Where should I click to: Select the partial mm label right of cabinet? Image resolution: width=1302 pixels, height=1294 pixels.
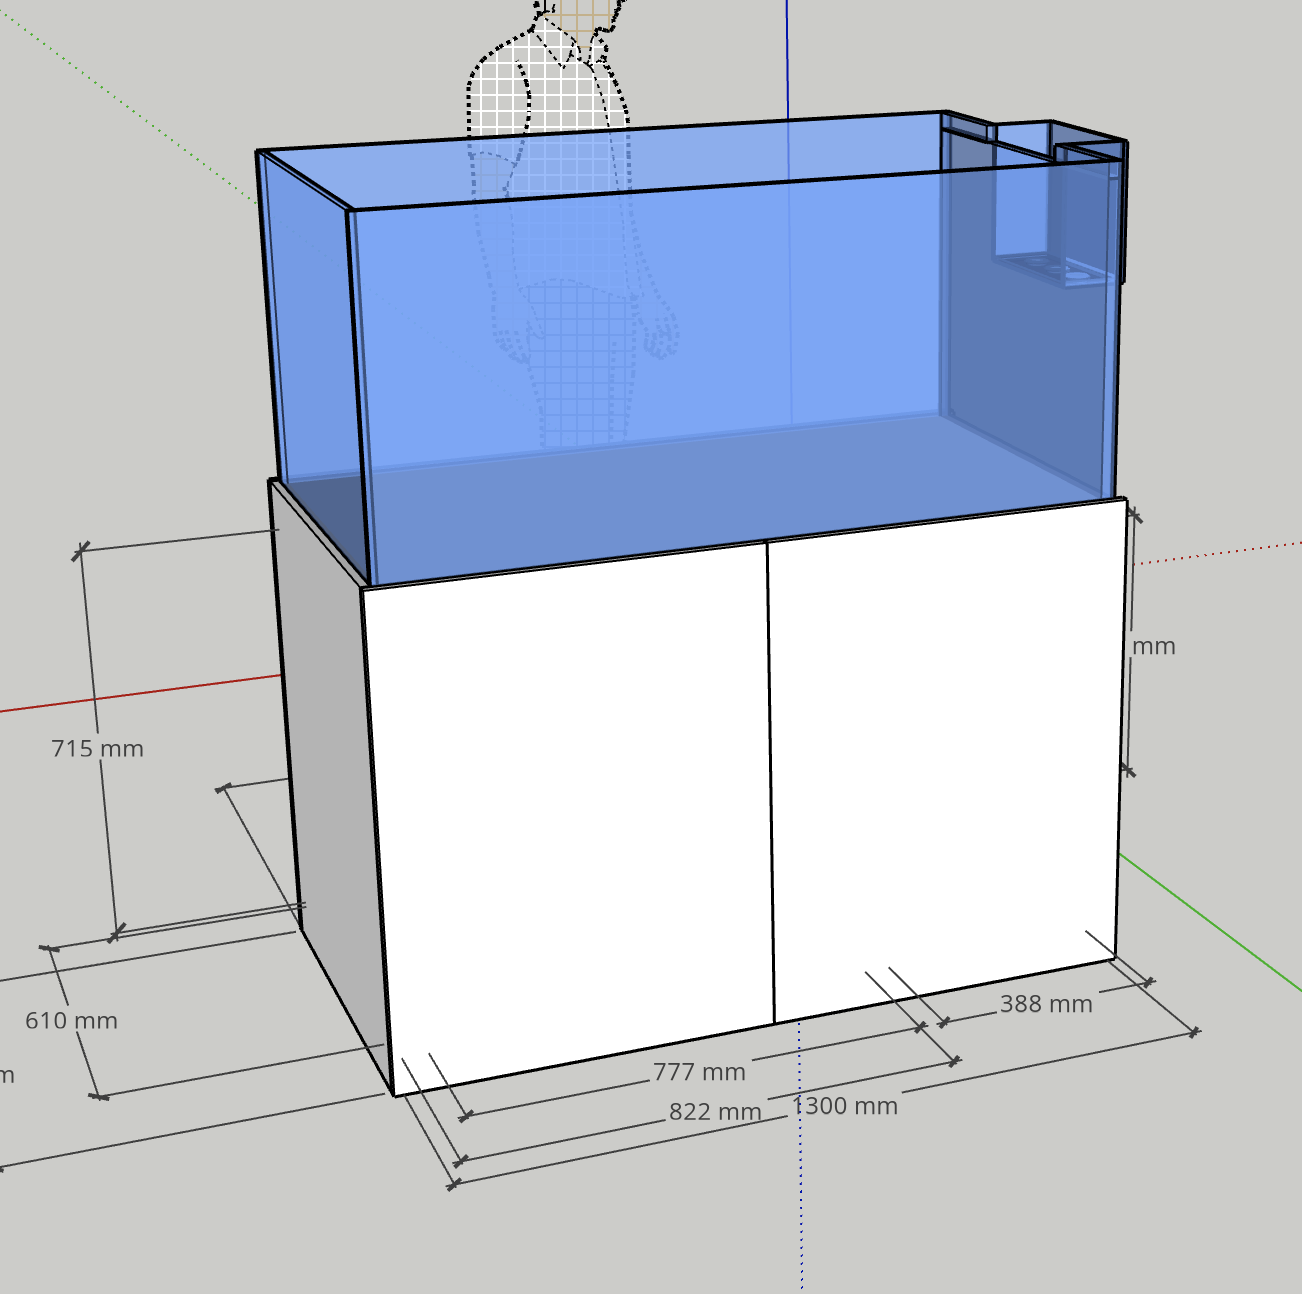[1153, 647]
